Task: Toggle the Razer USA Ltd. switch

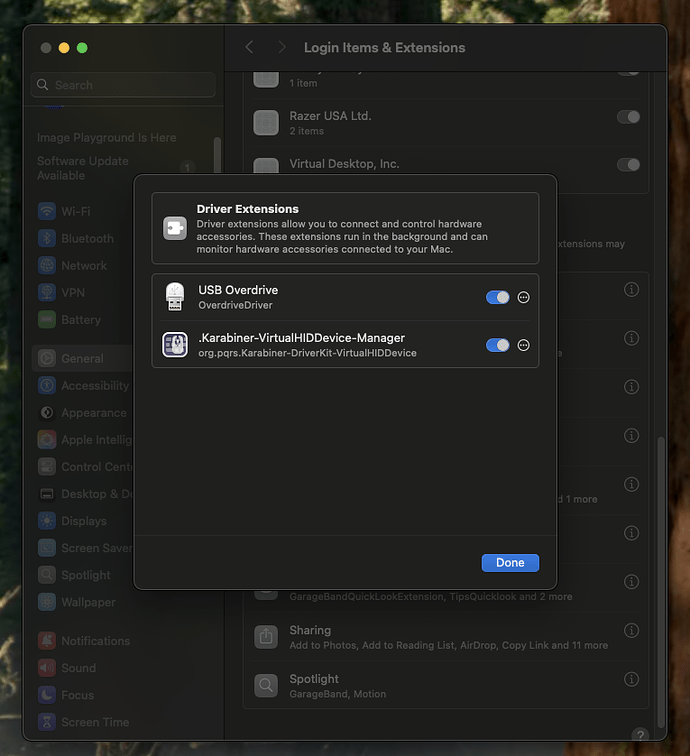Action: [628, 117]
